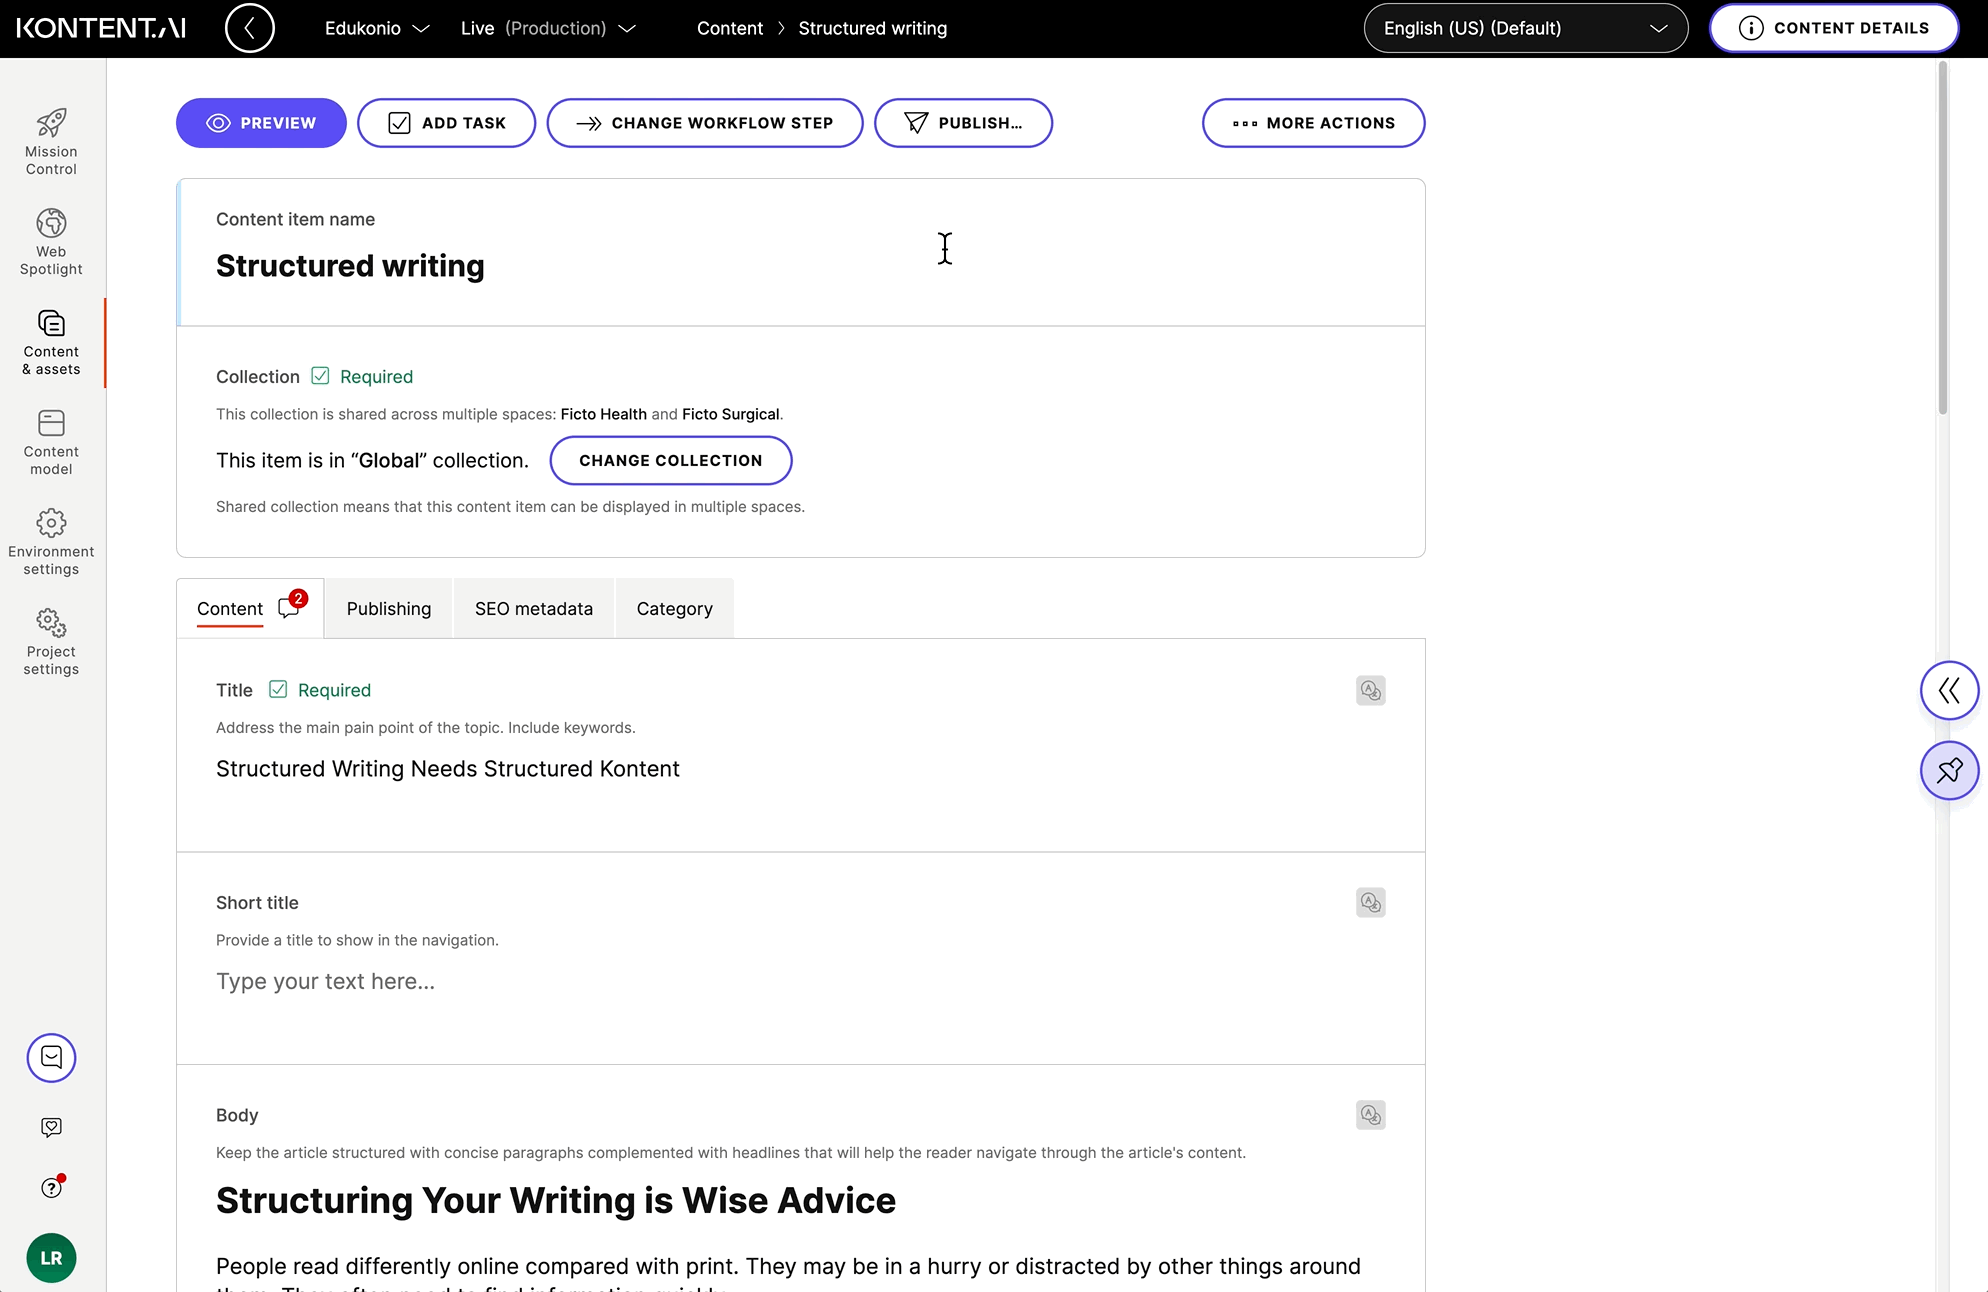Select Content & assets in the sidebar
Screen dimensions: 1988x1292
pyautogui.click(x=51, y=343)
